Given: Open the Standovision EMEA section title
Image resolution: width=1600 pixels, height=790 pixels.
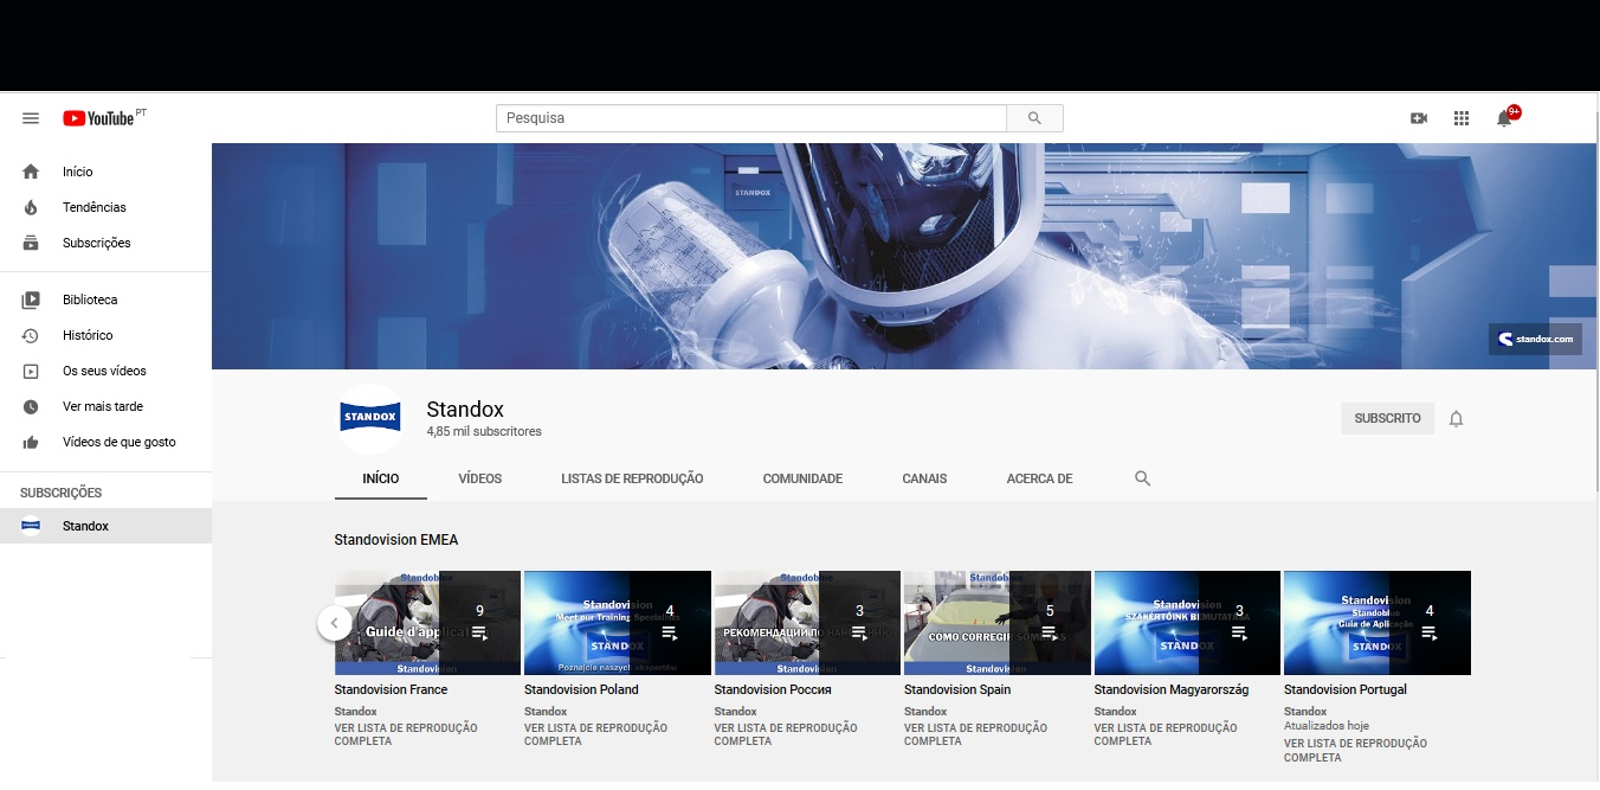Looking at the screenshot, I should (x=396, y=540).
